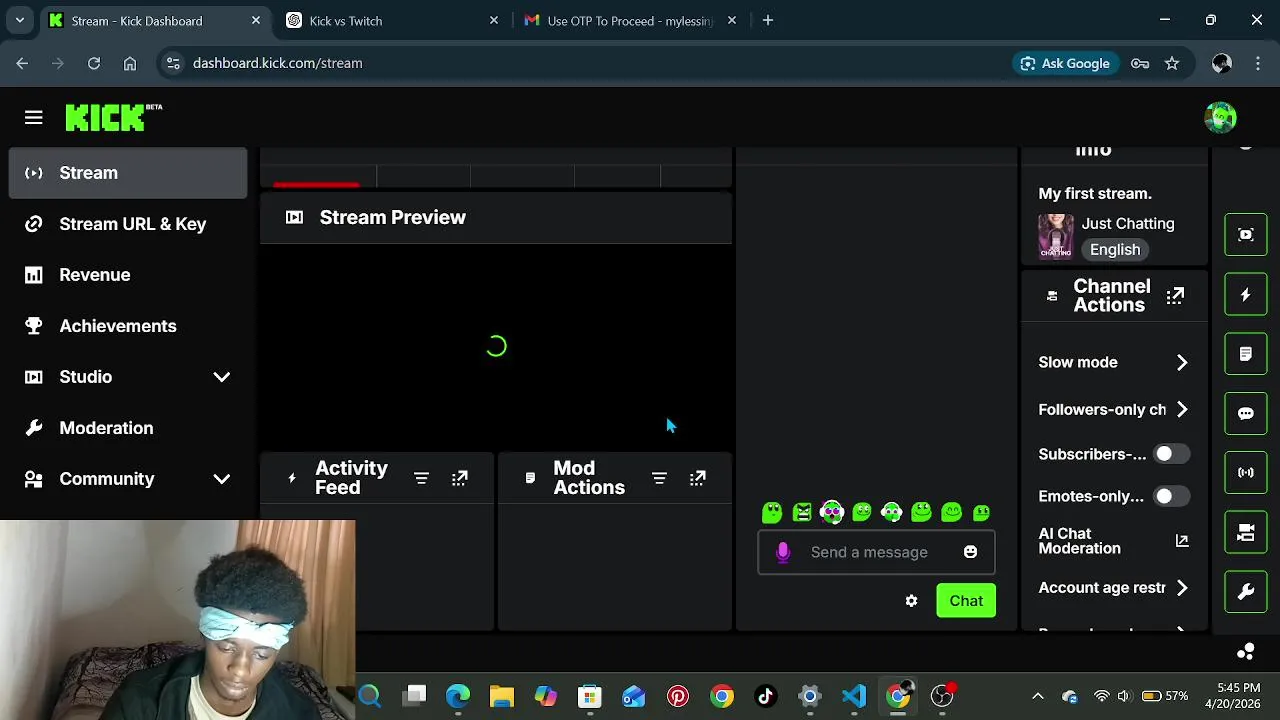Toggle the mod actions note button in right rail
Screen dimensions: 1280x720
1246,354
